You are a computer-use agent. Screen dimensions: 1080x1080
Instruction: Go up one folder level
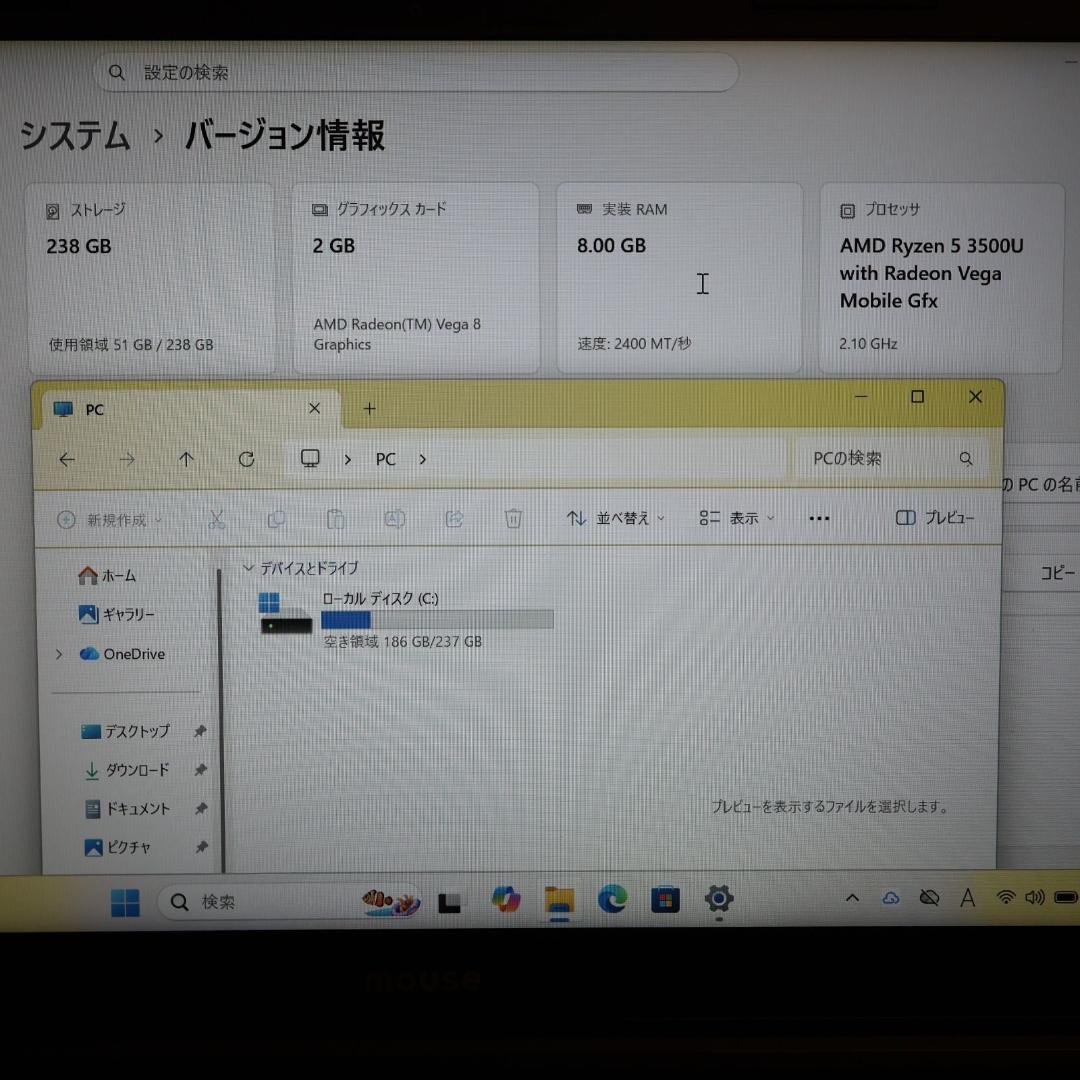coord(186,459)
